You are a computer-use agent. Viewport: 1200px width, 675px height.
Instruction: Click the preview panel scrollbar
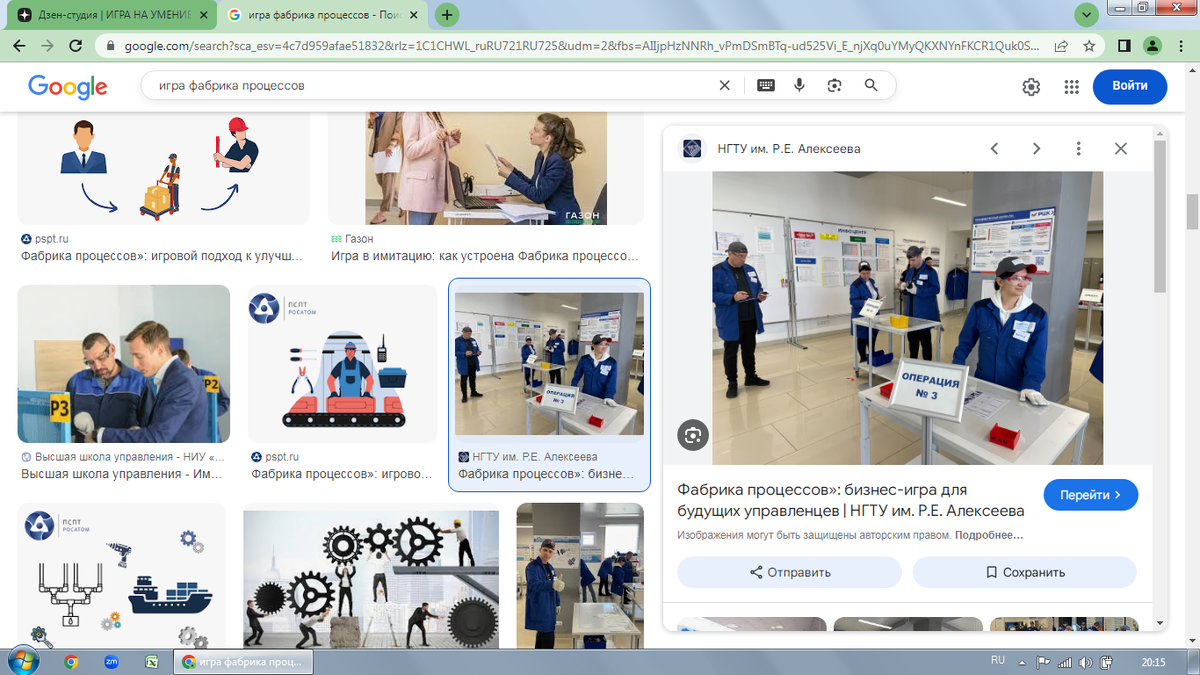coord(1160,215)
